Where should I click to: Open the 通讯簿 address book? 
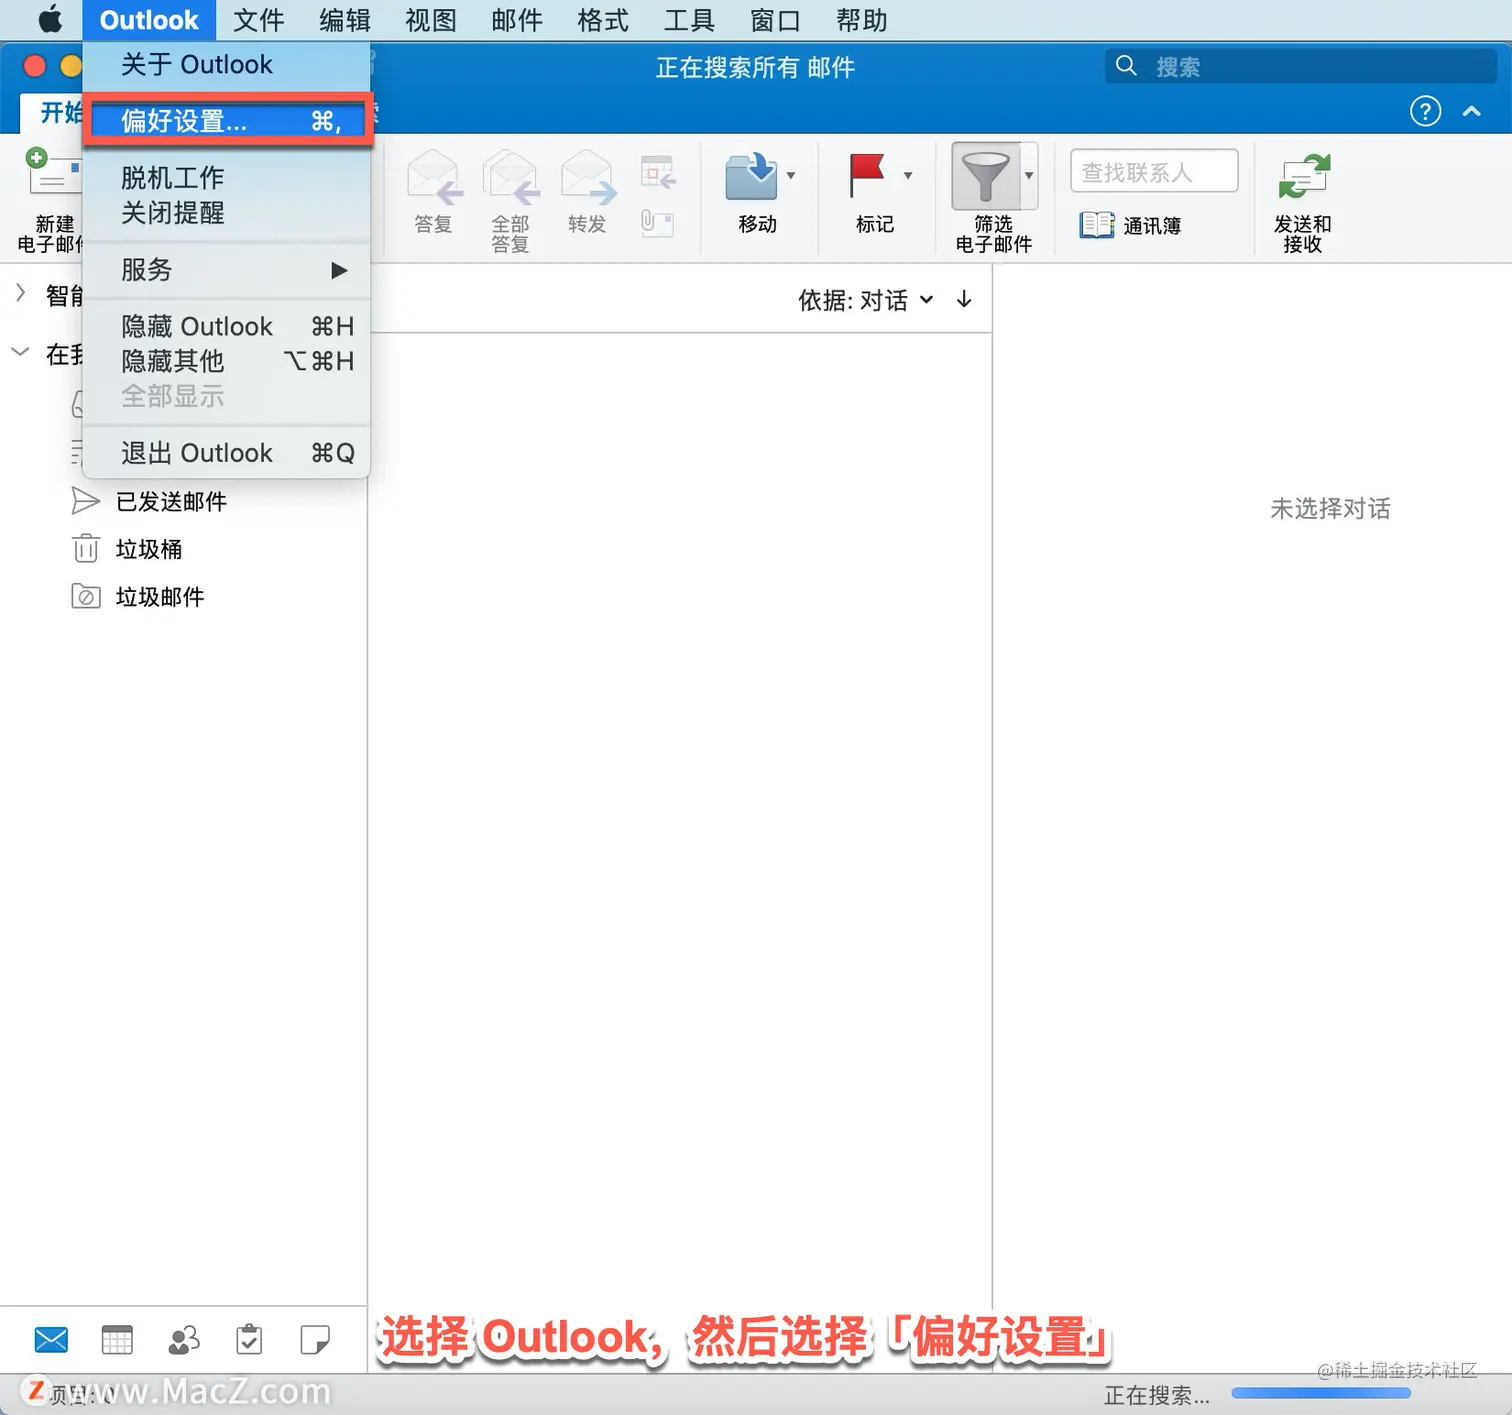coord(1130,225)
